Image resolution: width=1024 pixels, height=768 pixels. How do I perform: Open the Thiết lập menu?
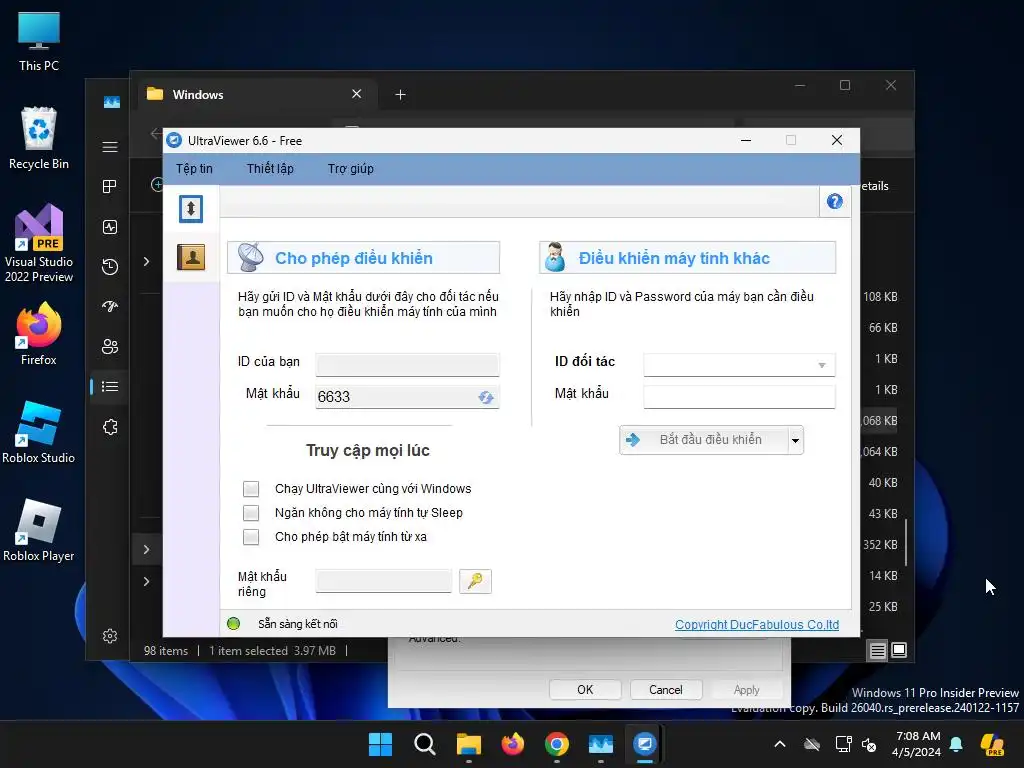point(270,168)
